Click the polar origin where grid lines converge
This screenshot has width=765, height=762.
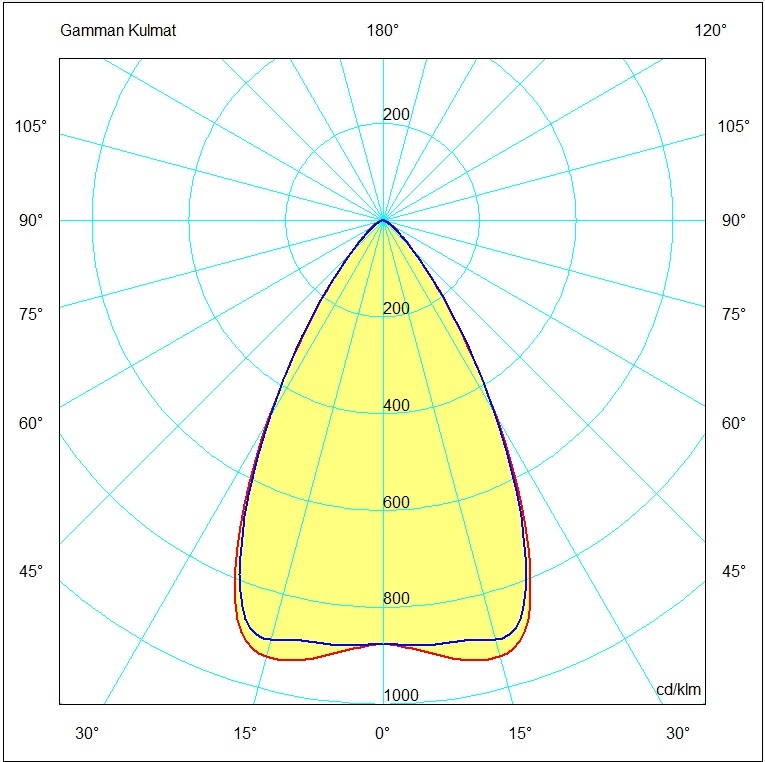tap(383, 220)
